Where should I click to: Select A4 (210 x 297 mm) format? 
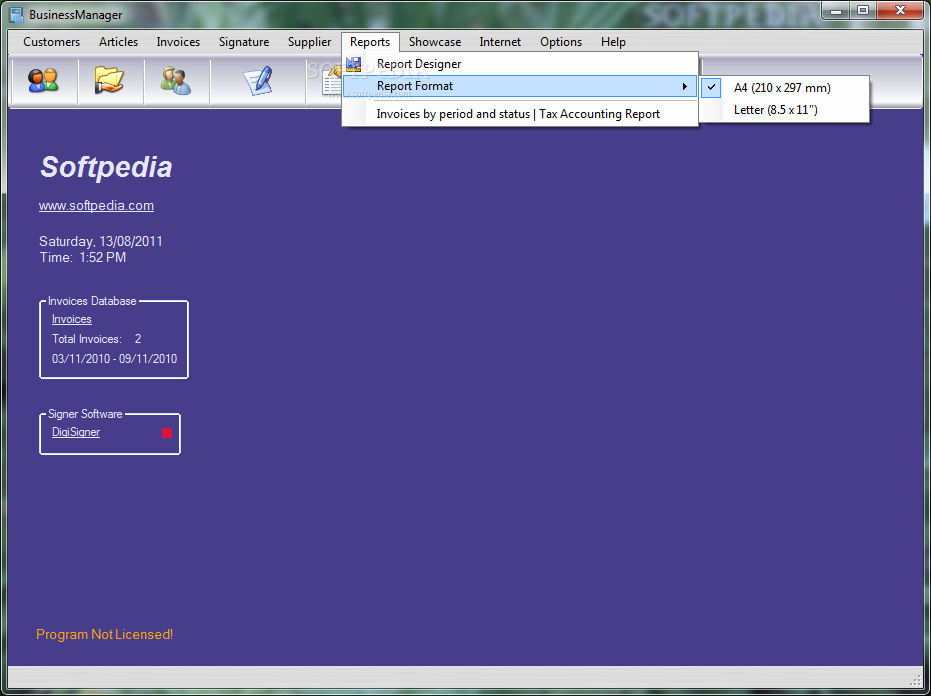click(785, 88)
